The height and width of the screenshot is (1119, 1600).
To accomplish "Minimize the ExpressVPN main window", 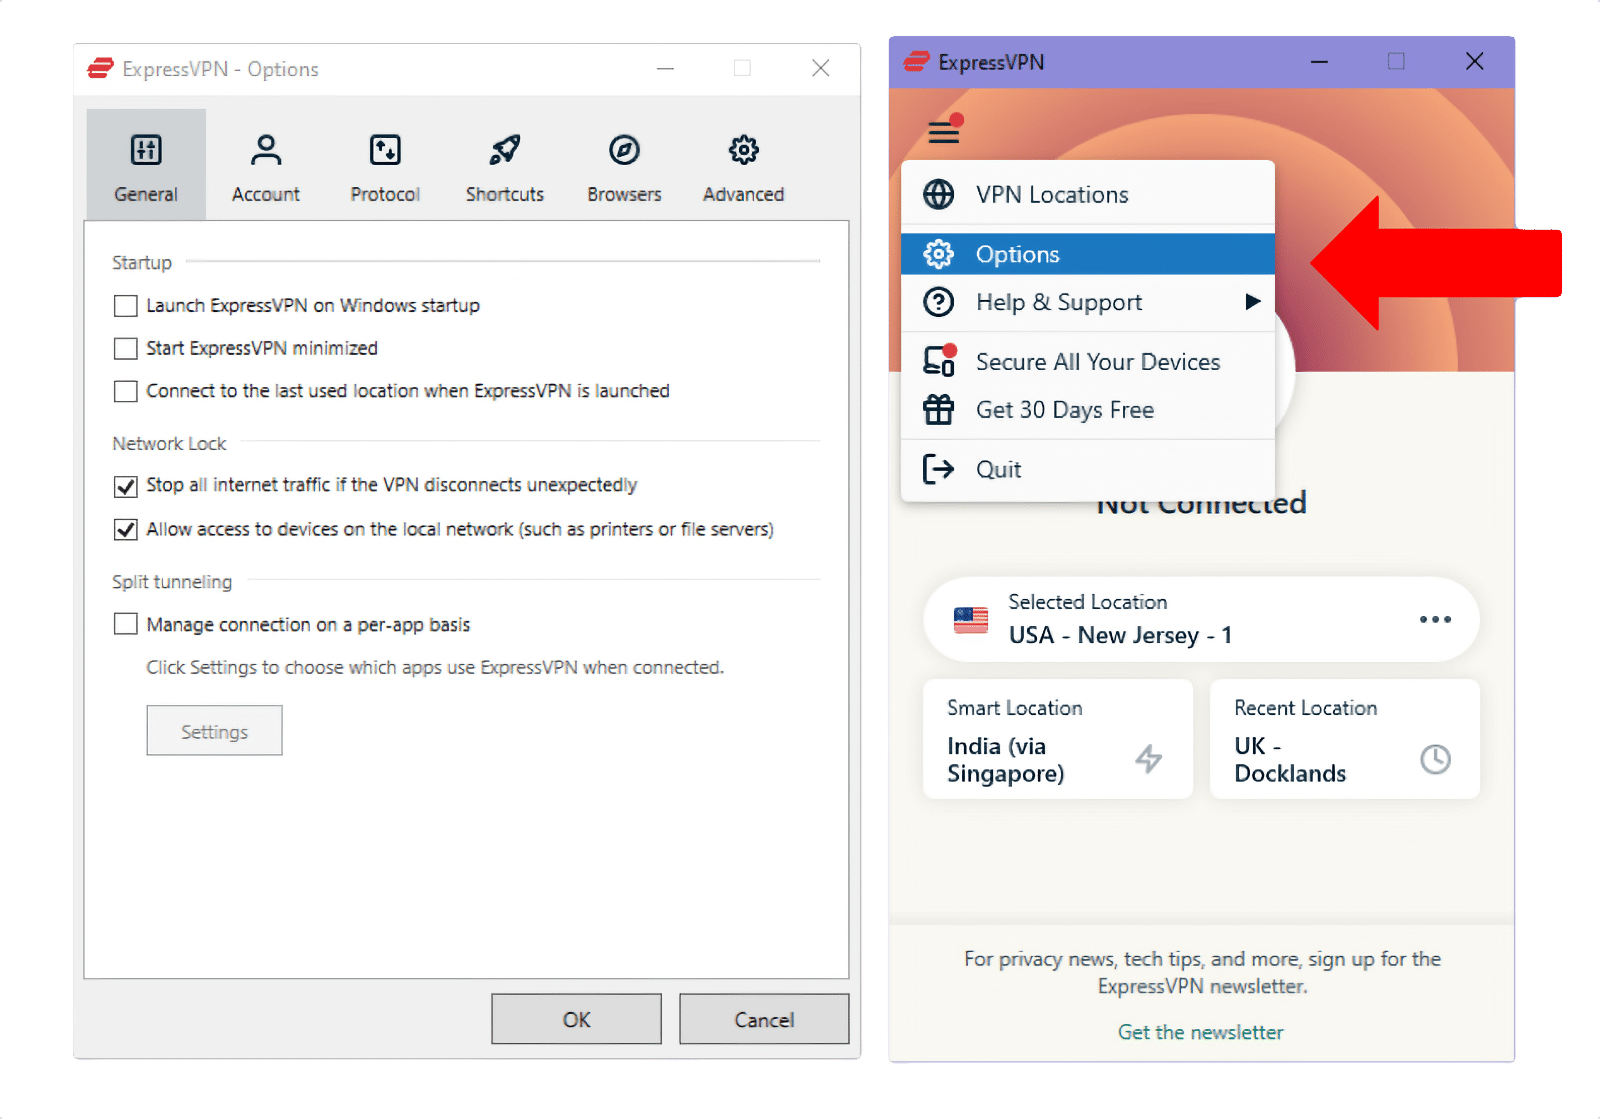I will [1320, 62].
